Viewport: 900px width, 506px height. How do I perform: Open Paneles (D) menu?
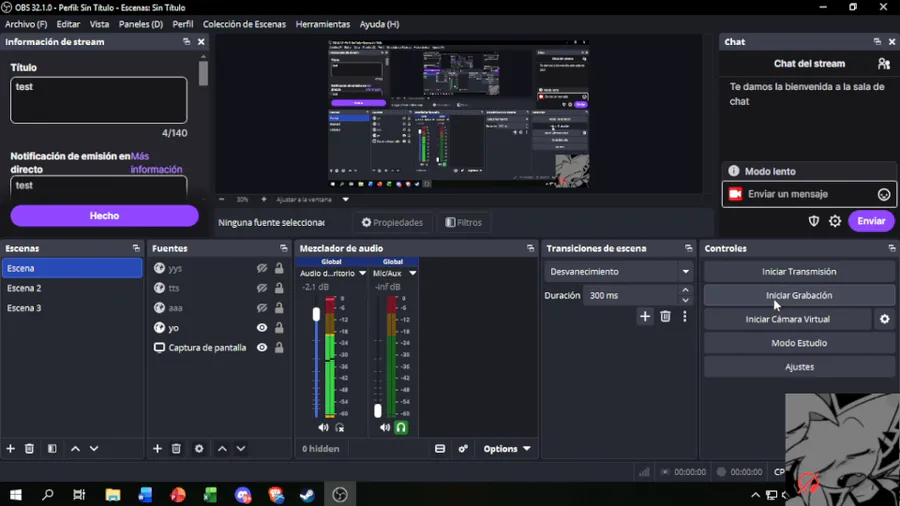141,24
